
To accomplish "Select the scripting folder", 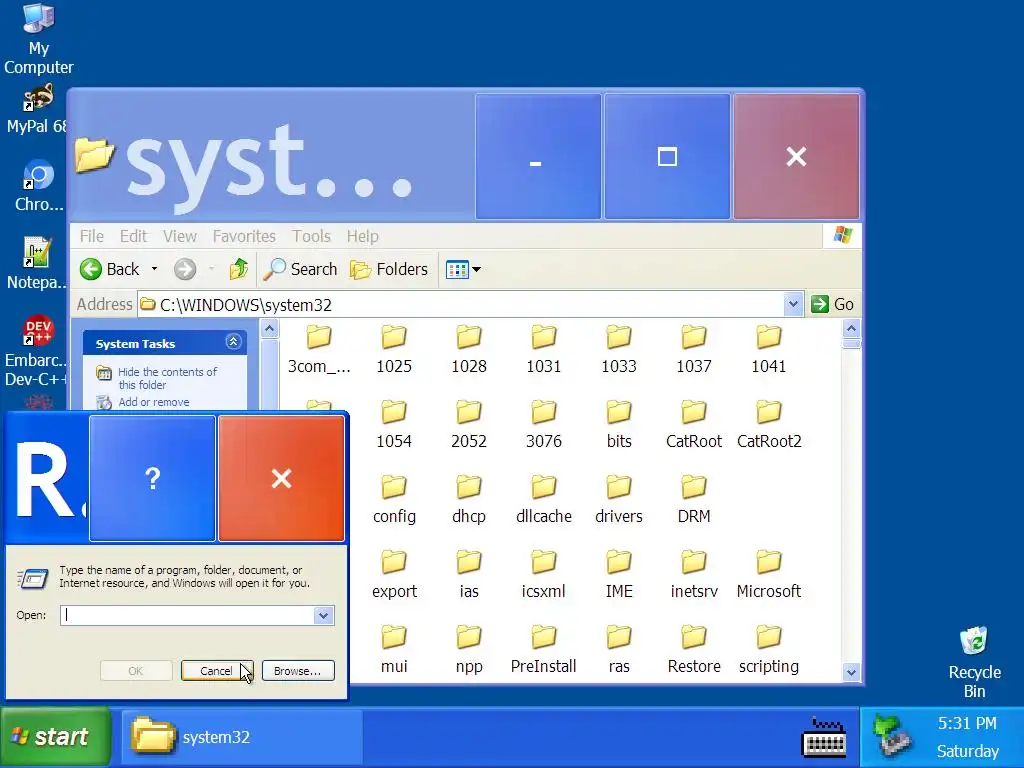I will tap(769, 650).
